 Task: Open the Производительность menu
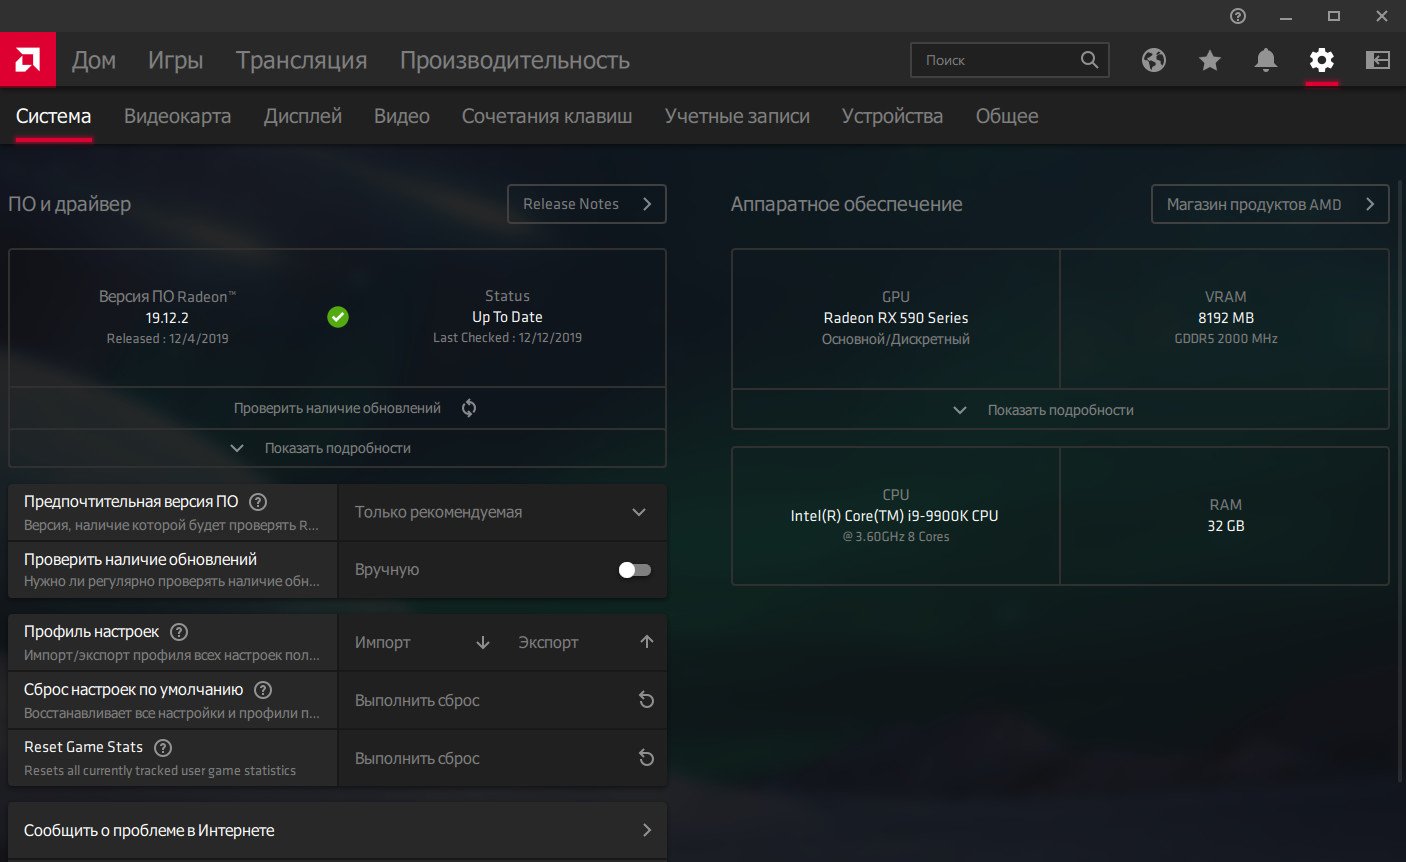click(x=514, y=60)
